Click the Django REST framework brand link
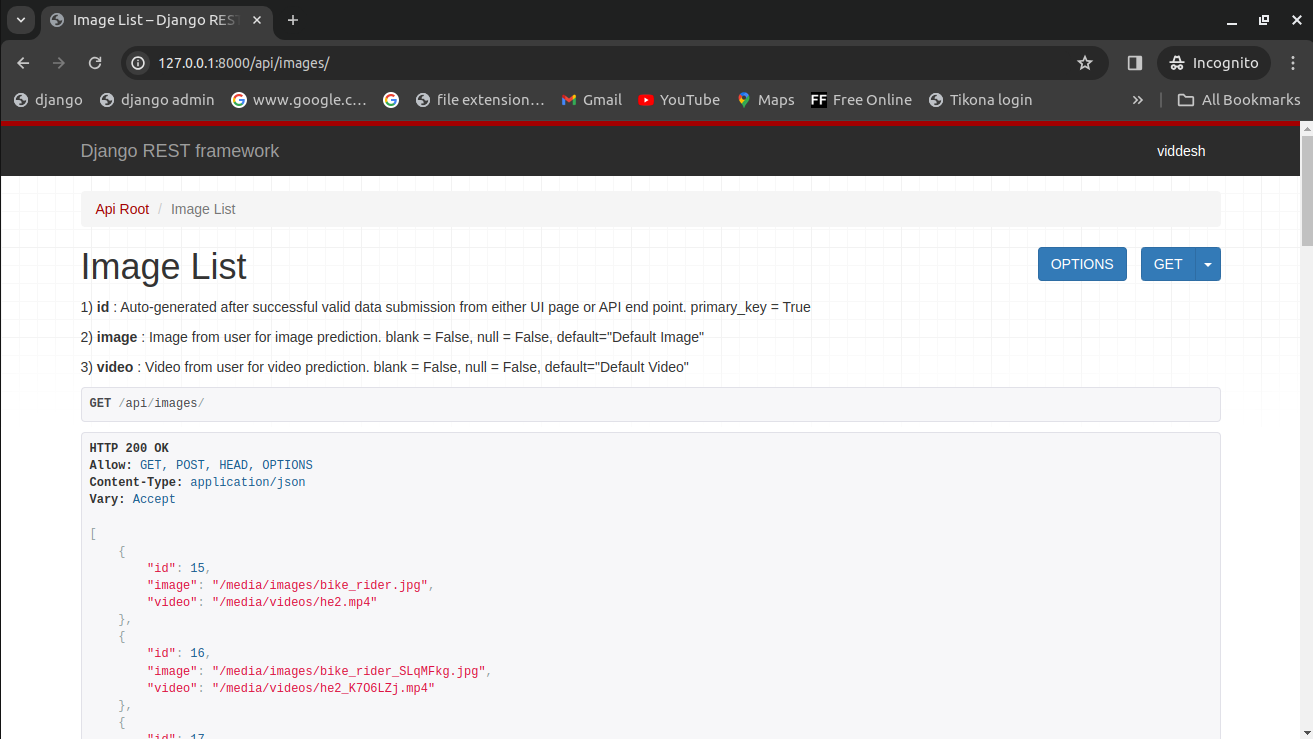The image size is (1313, 739). tap(180, 151)
